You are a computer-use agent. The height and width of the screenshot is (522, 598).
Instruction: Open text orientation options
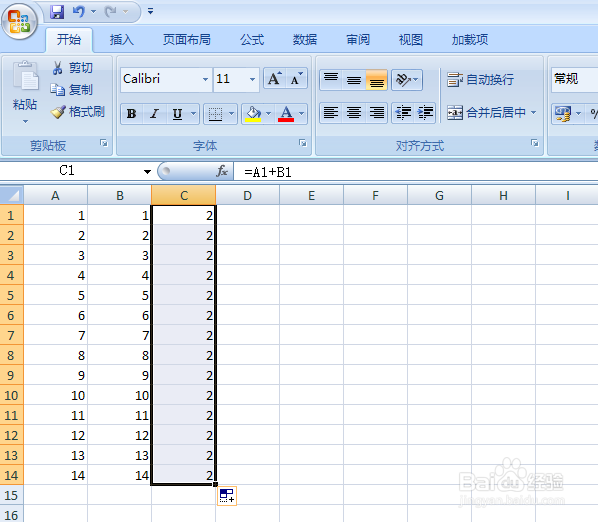[x=407, y=80]
